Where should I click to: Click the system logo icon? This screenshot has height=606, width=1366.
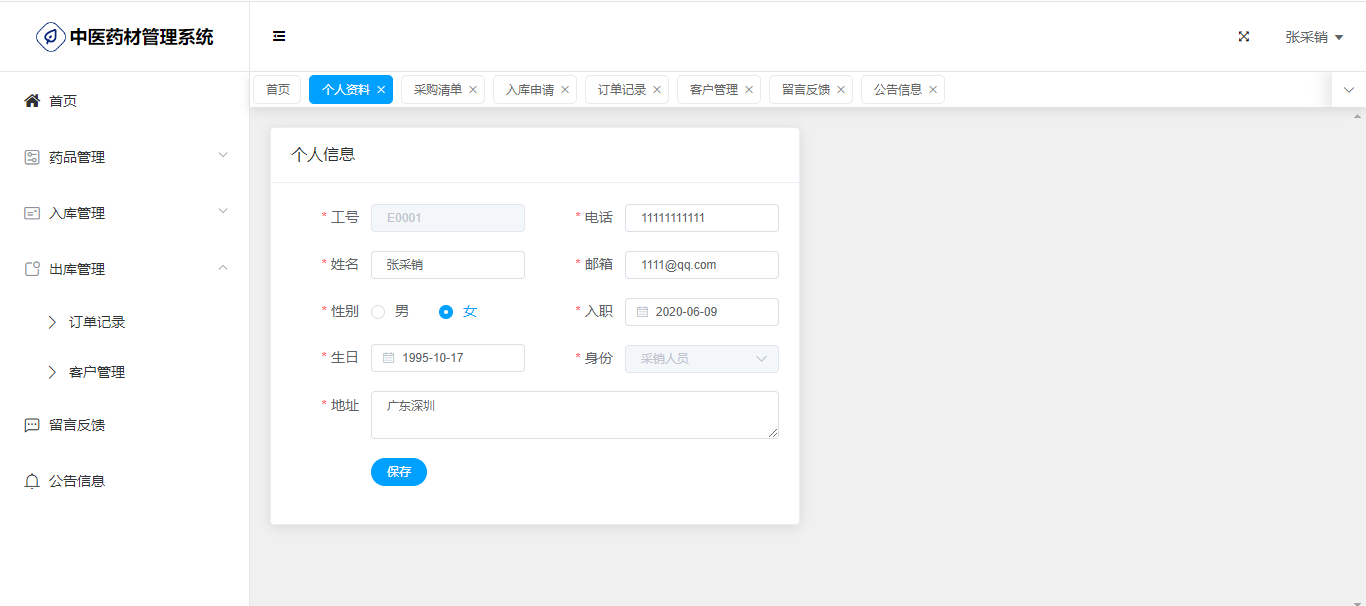click(x=50, y=37)
